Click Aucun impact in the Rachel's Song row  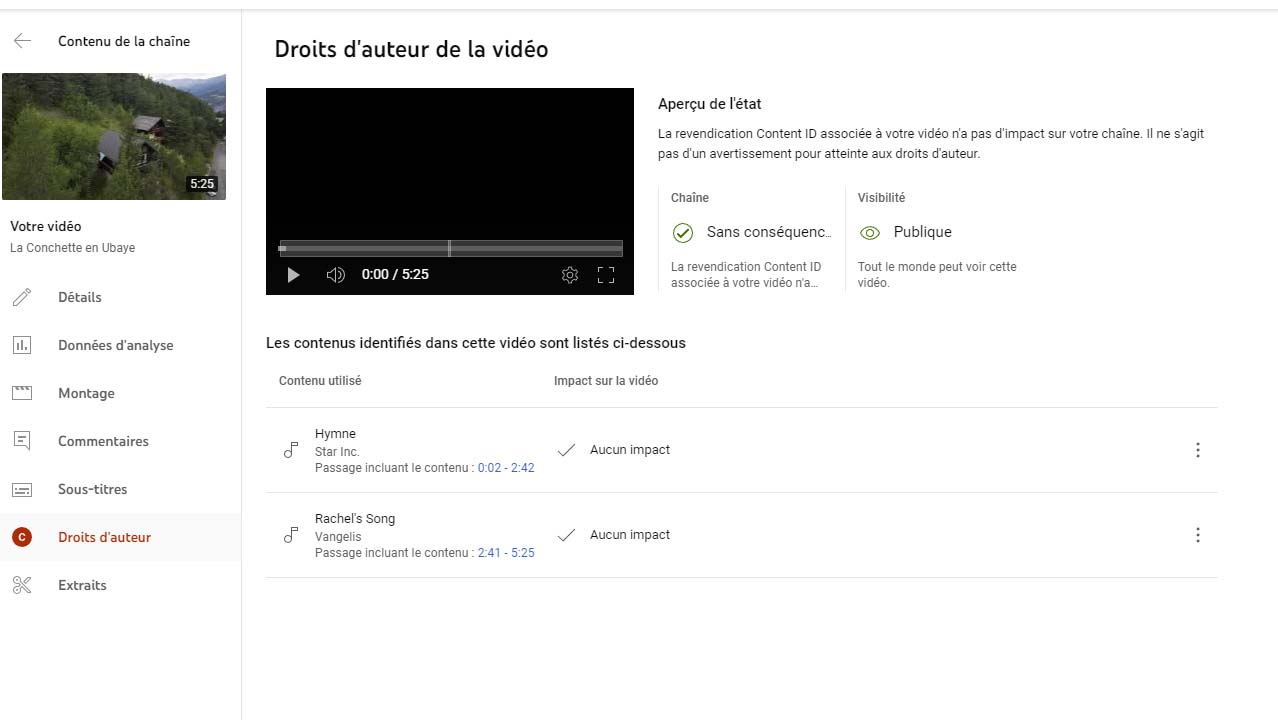point(630,535)
